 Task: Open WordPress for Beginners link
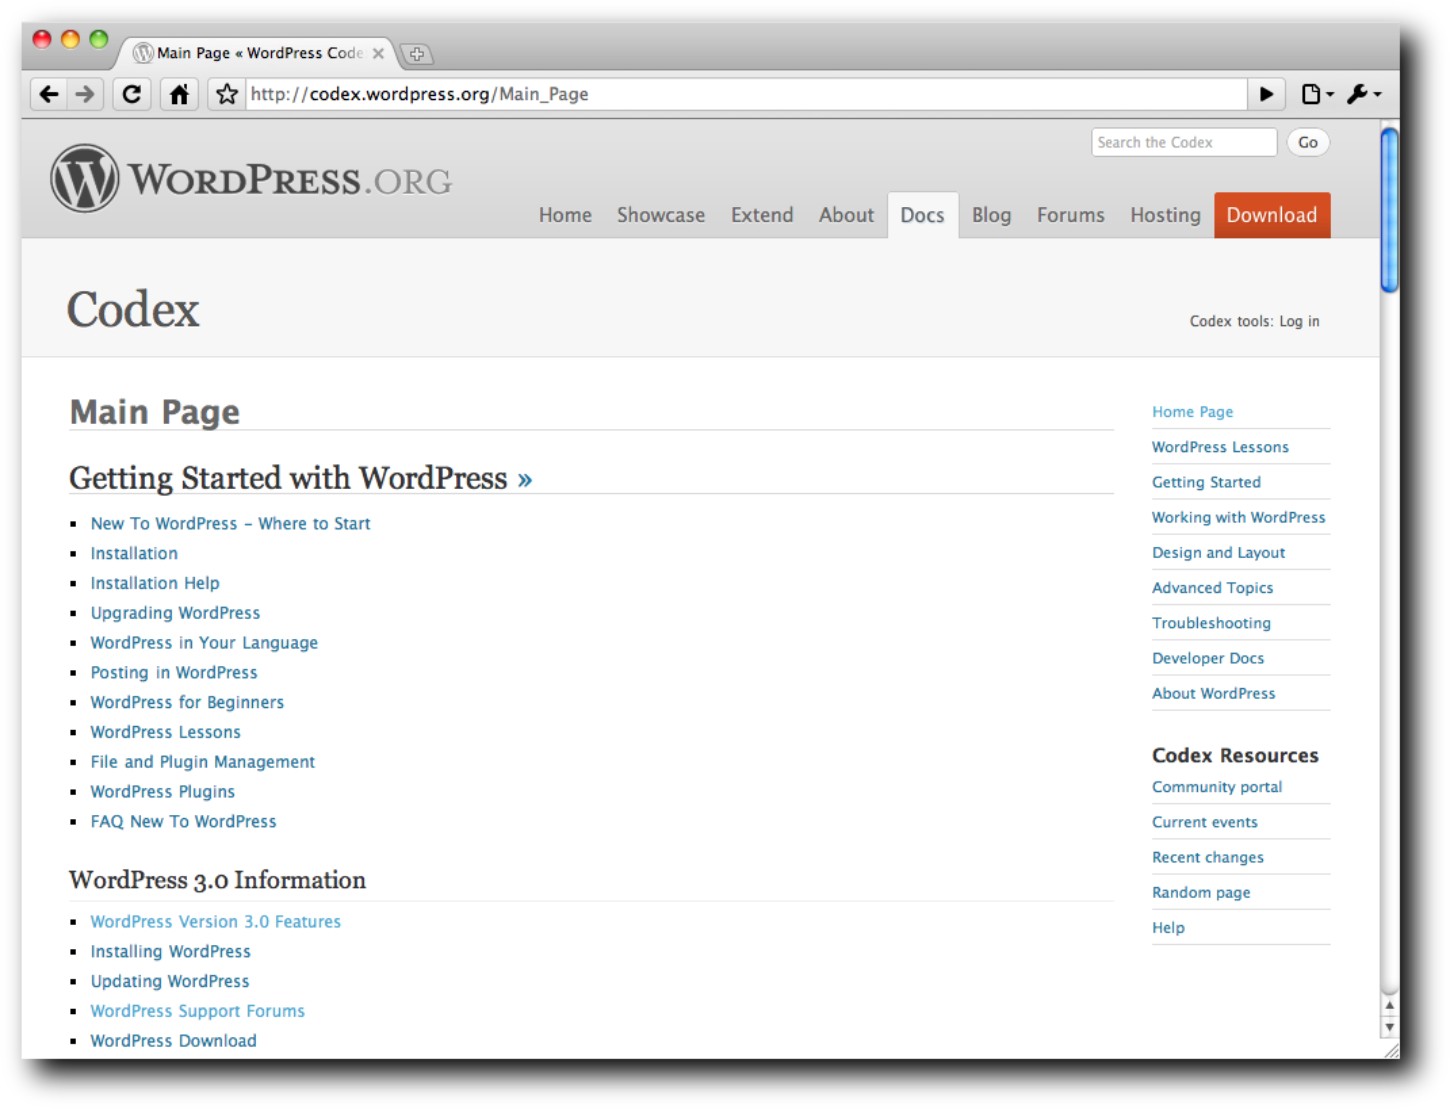[x=187, y=703]
